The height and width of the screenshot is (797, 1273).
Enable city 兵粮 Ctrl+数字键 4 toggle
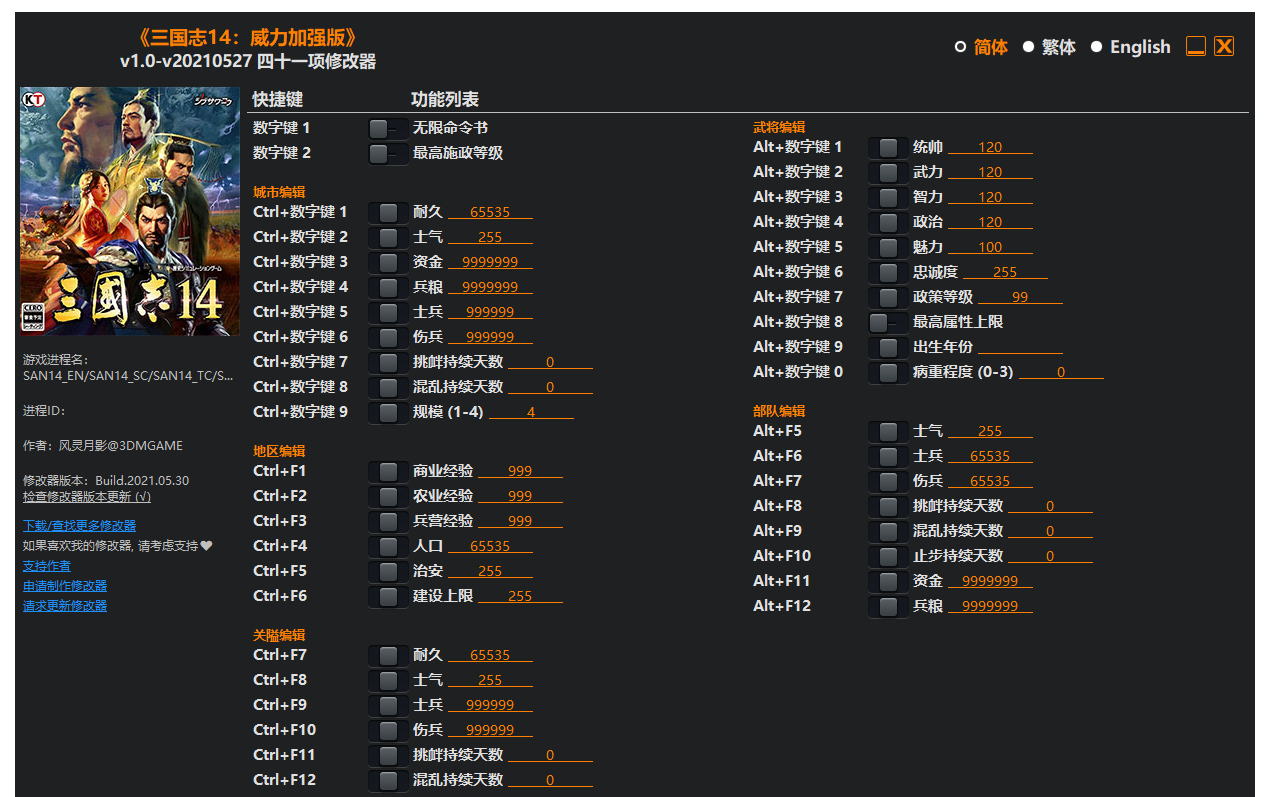388,287
